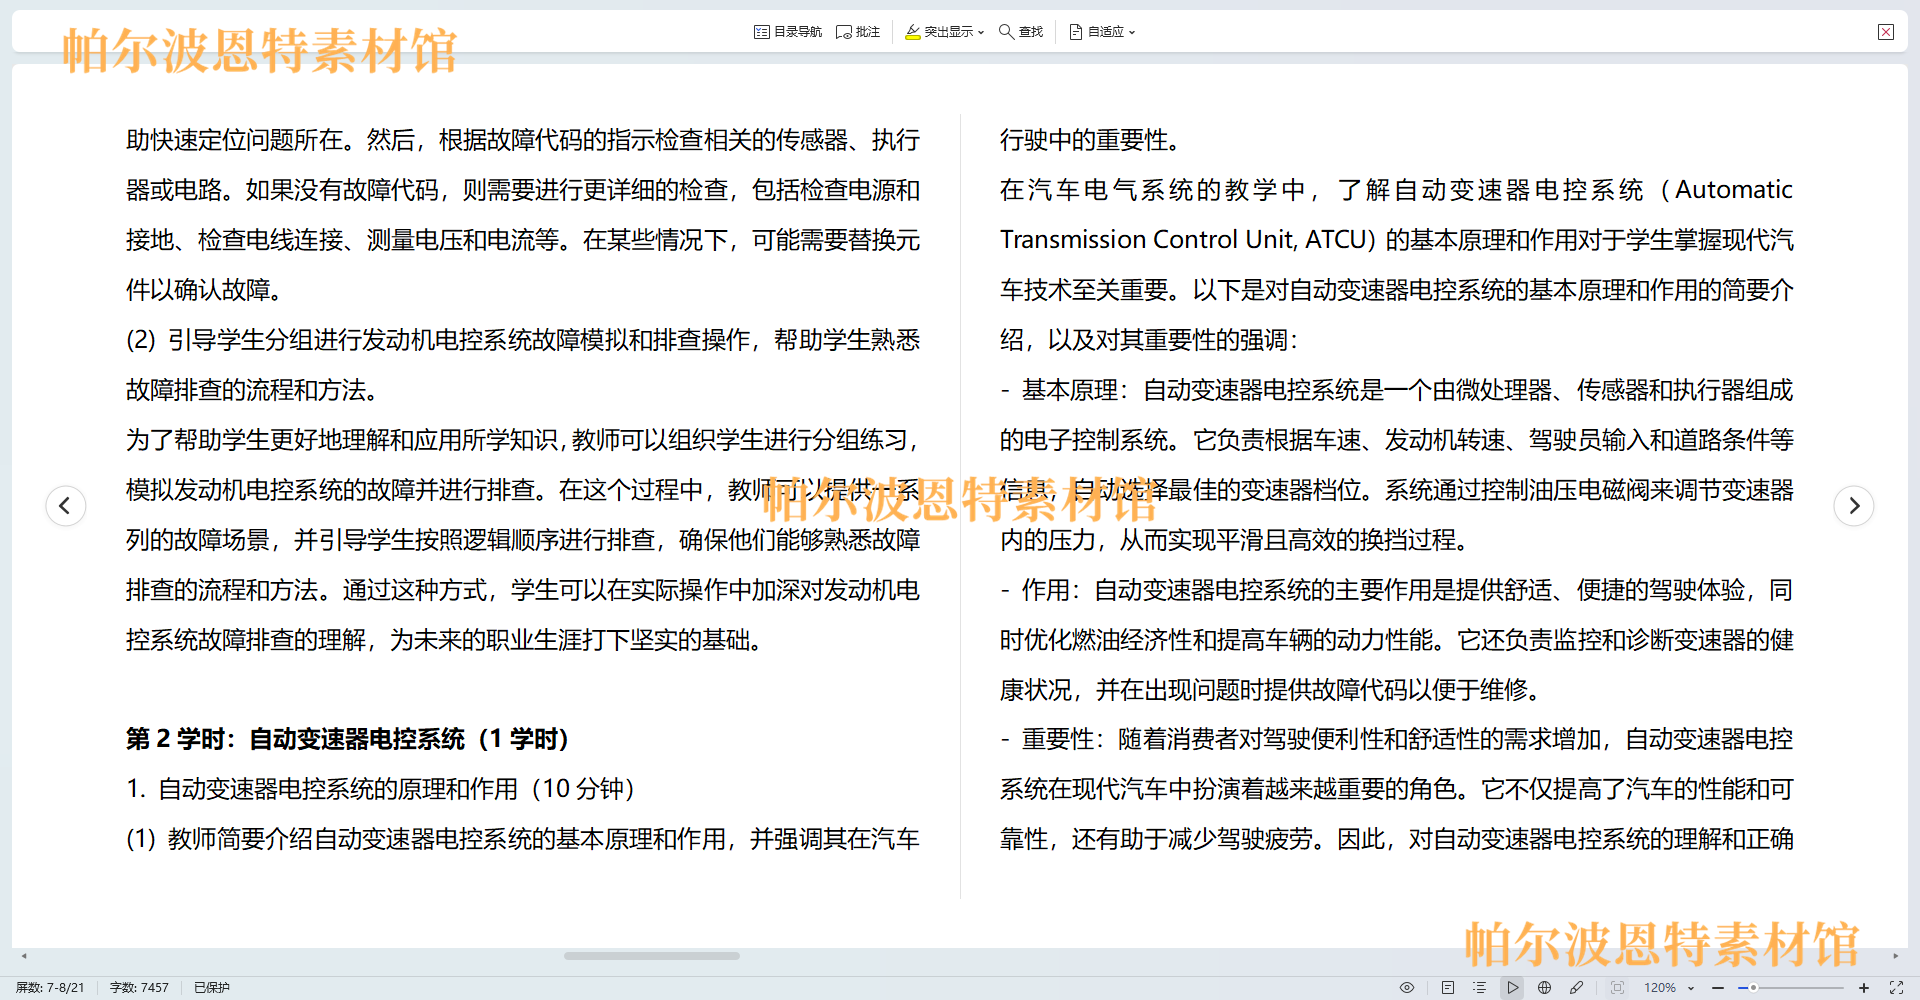The image size is (1920, 1000).
Task: Go to previous page with left arrow
Action: click(66, 505)
